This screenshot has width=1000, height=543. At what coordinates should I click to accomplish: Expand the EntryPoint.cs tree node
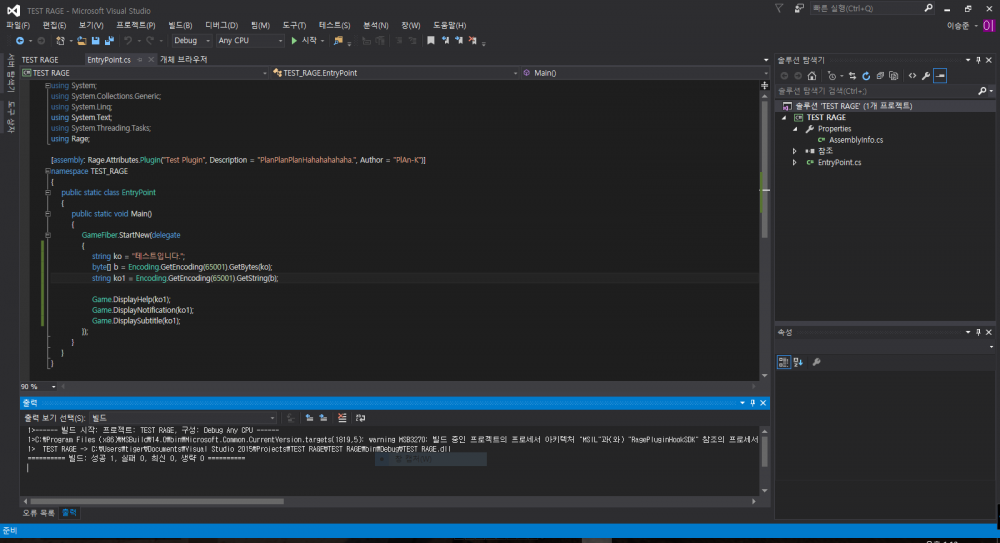click(795, 162)
